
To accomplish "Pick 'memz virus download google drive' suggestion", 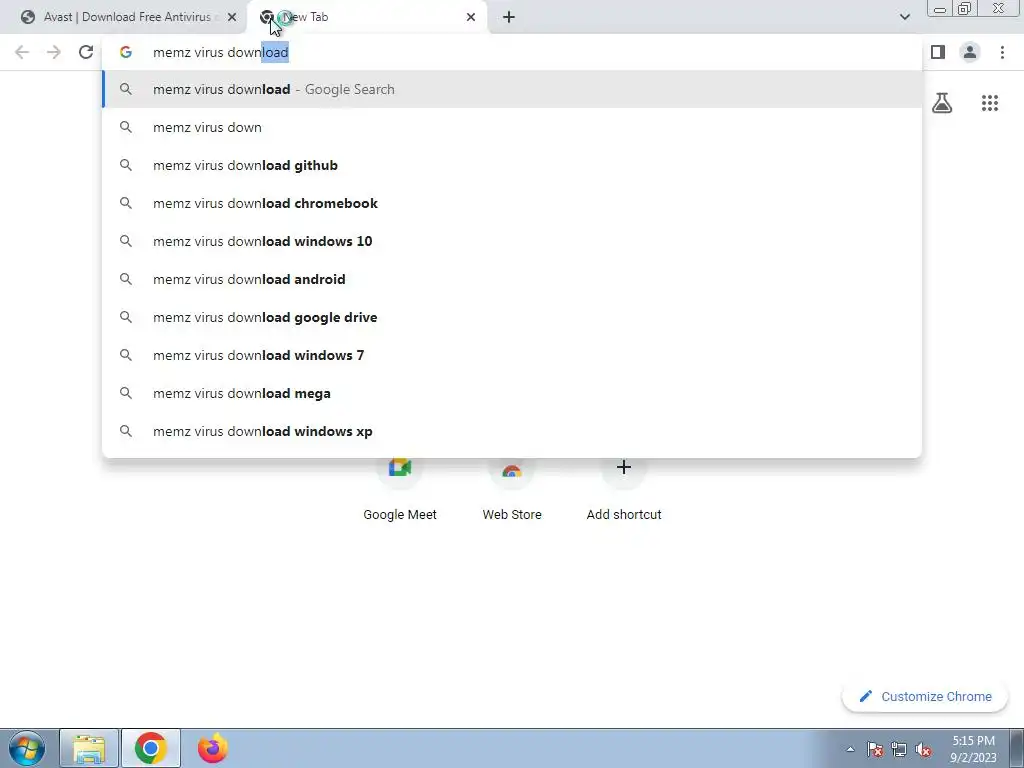I will 512,317.
